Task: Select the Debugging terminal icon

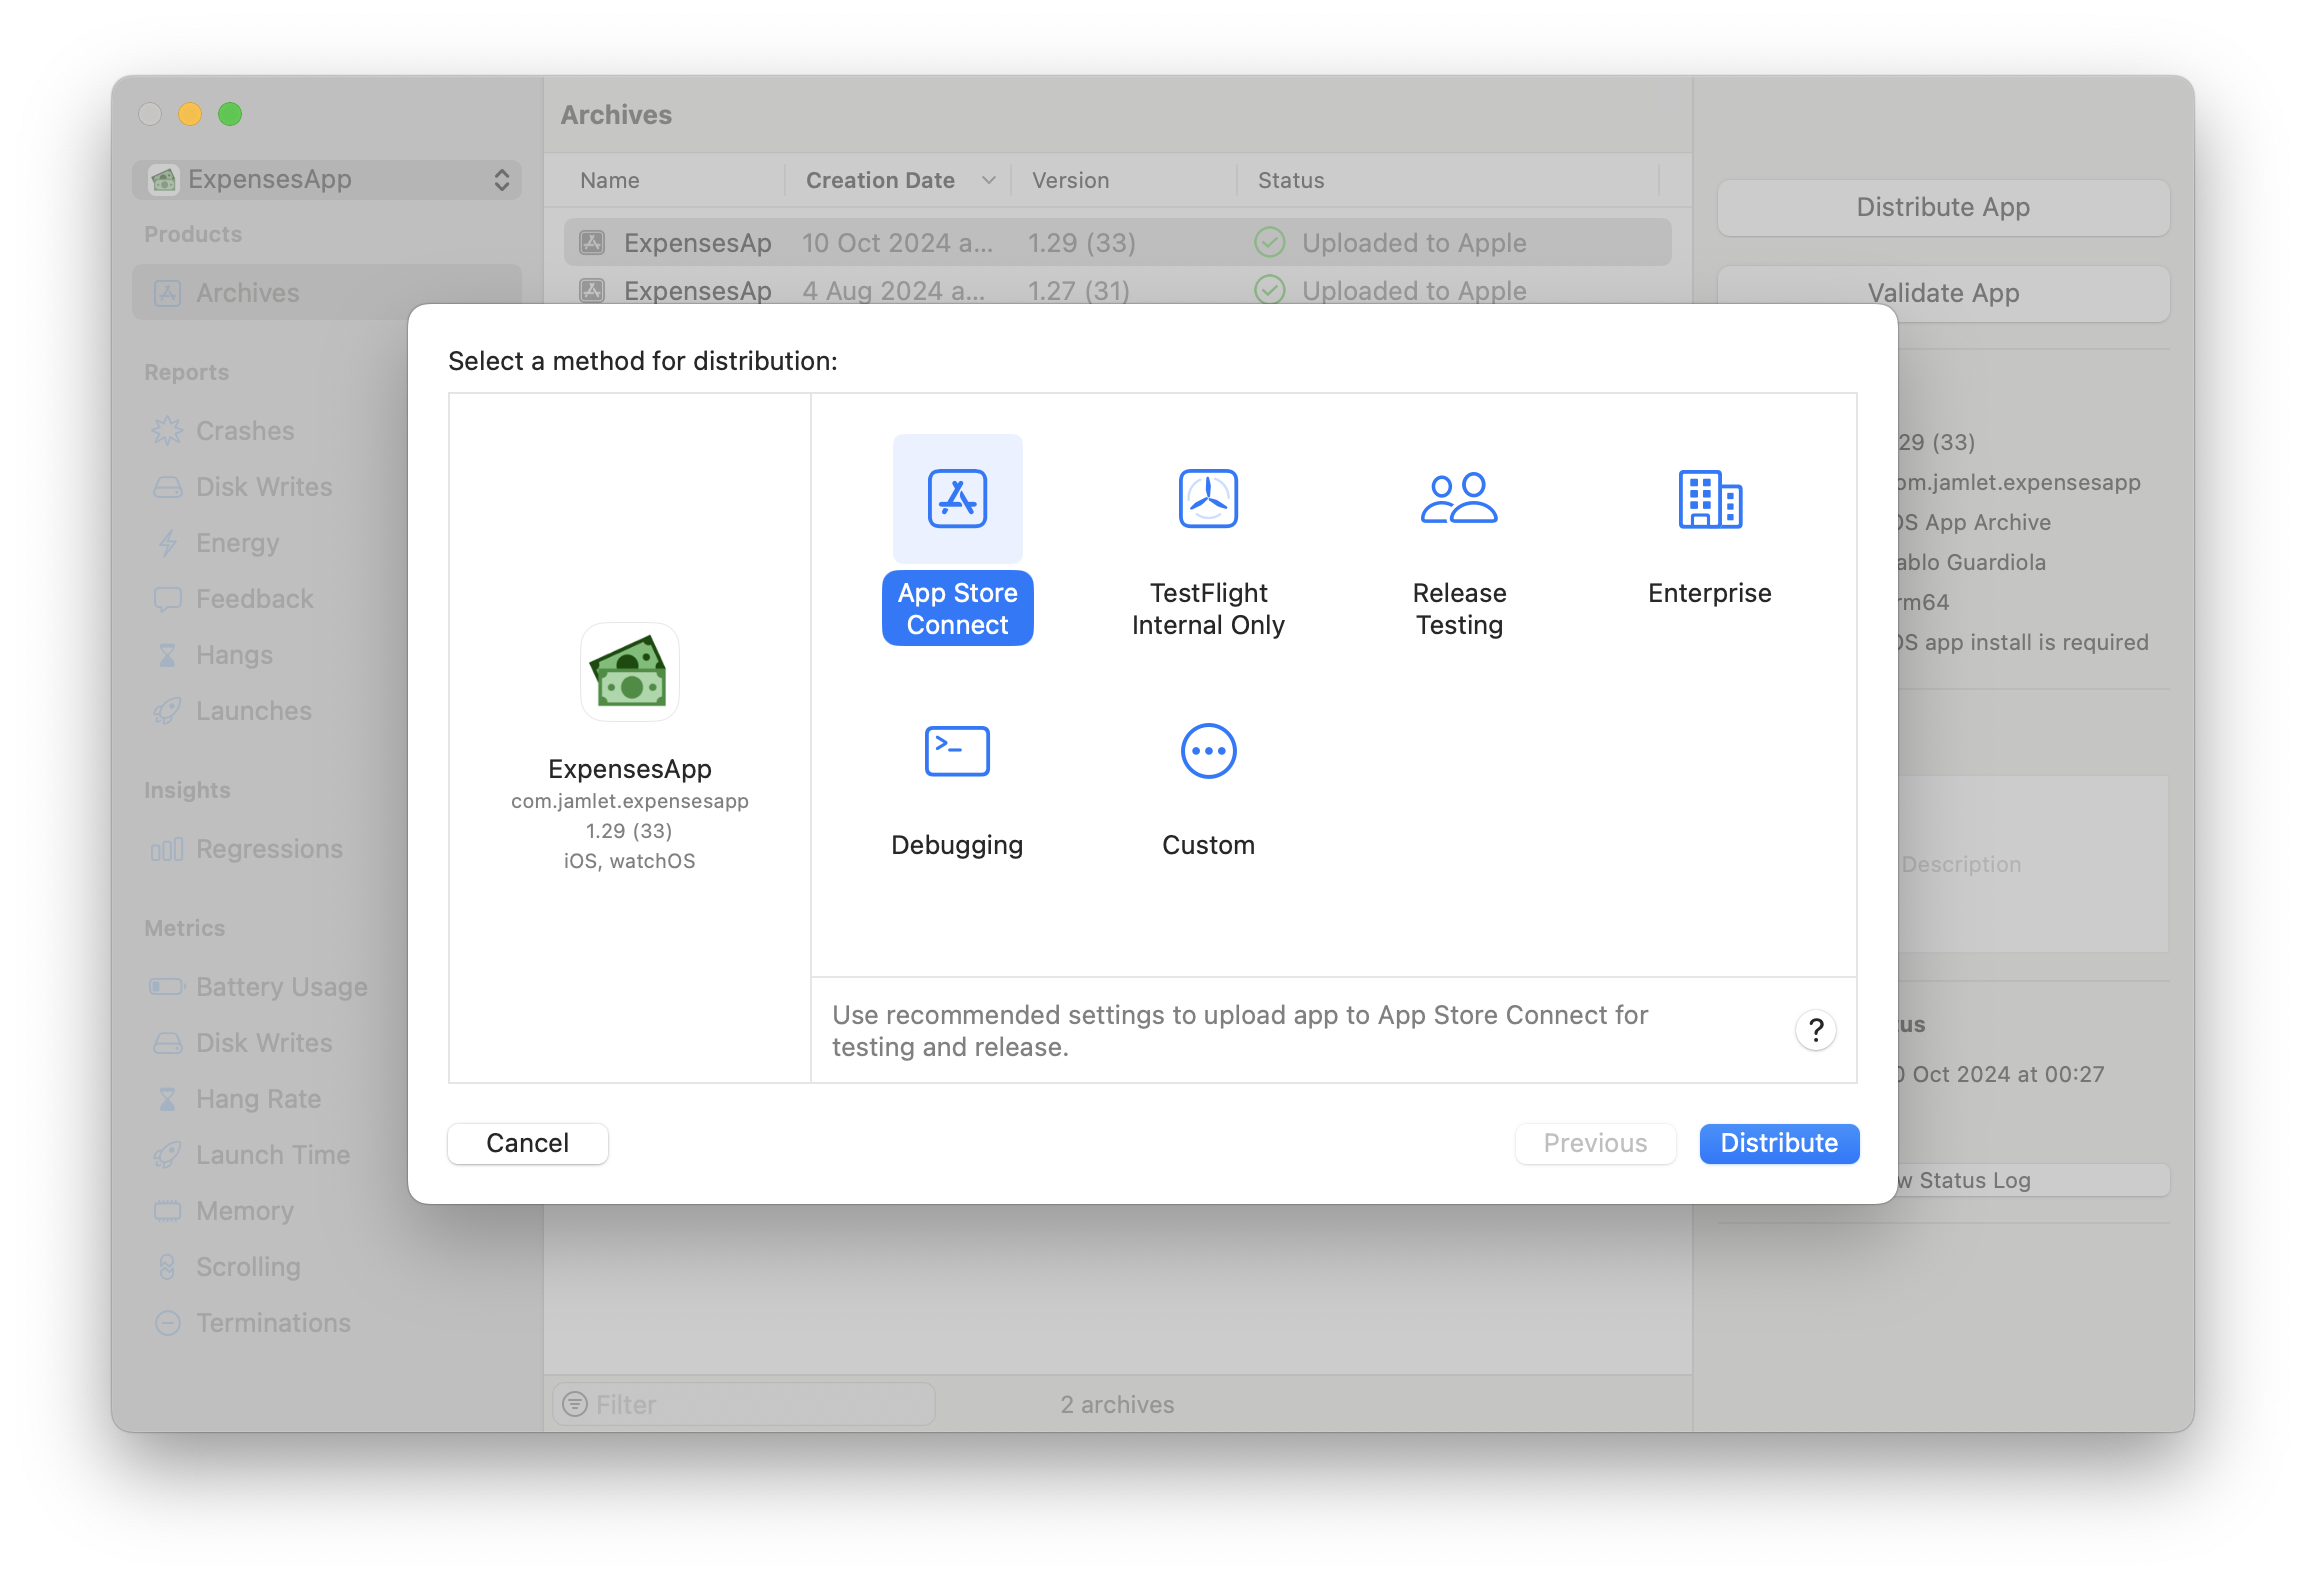Action: (x=957, y=751)
